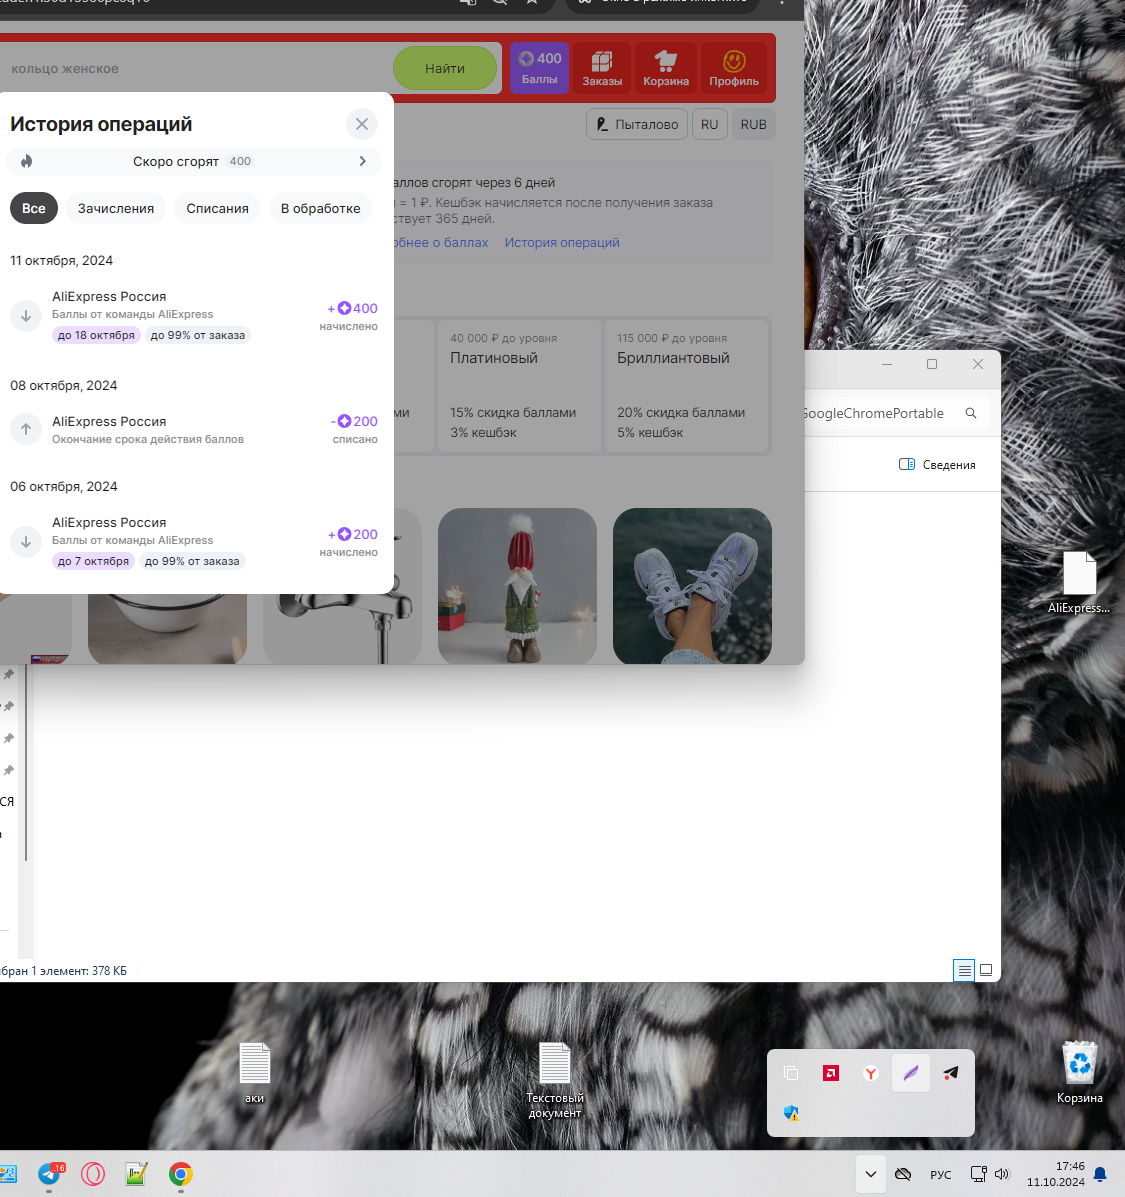Open the Профиль smiley icon

[x=733, y=68]
